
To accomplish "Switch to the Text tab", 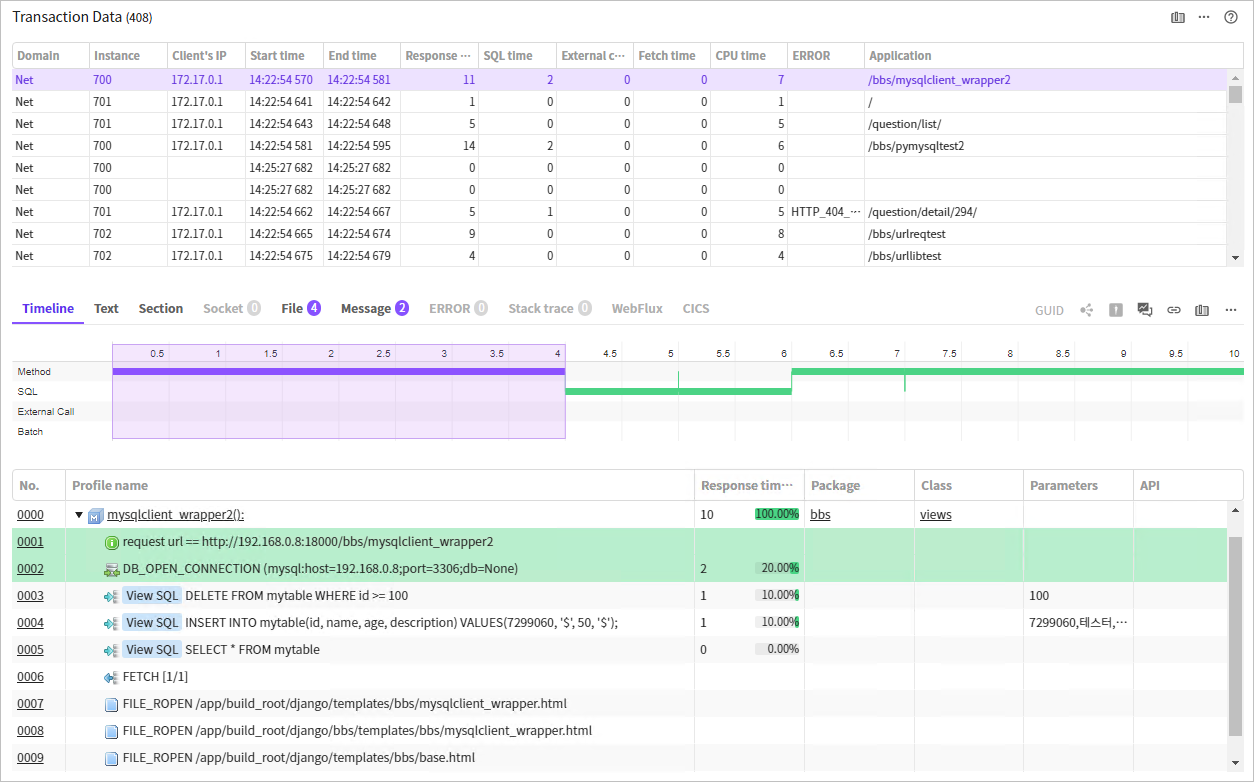I will click(106, 309).
